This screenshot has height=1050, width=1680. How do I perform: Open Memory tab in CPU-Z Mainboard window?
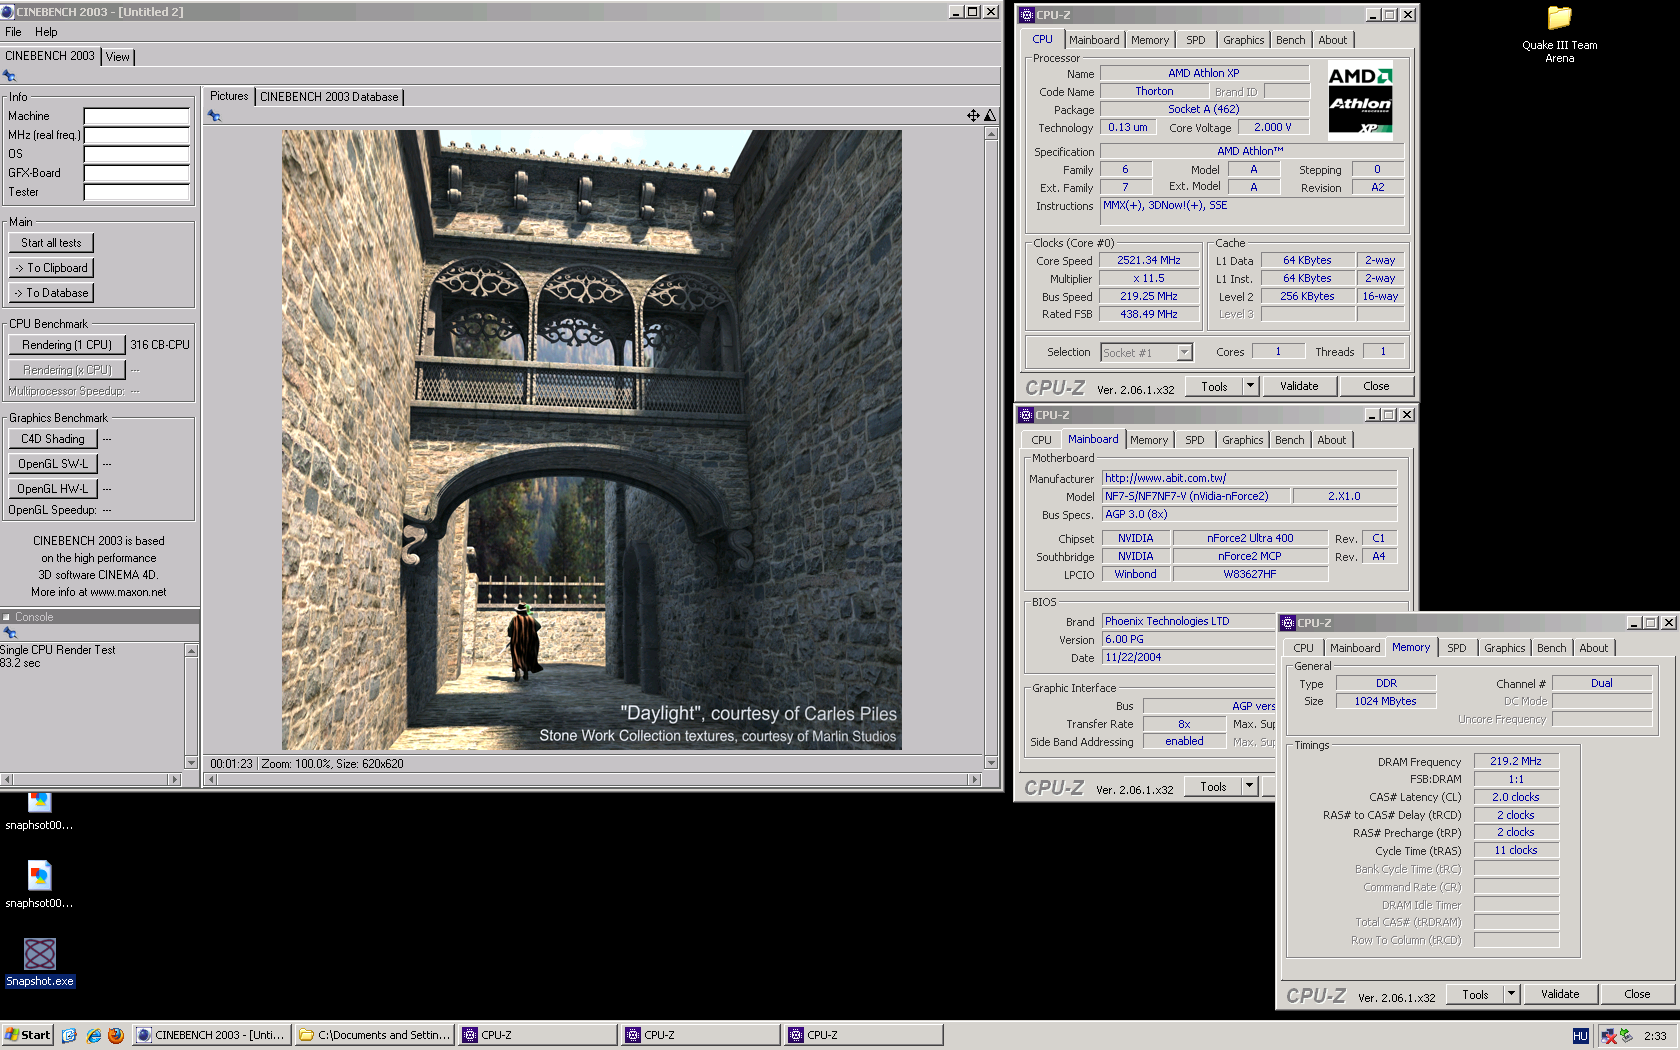(x=1148, y=440)
